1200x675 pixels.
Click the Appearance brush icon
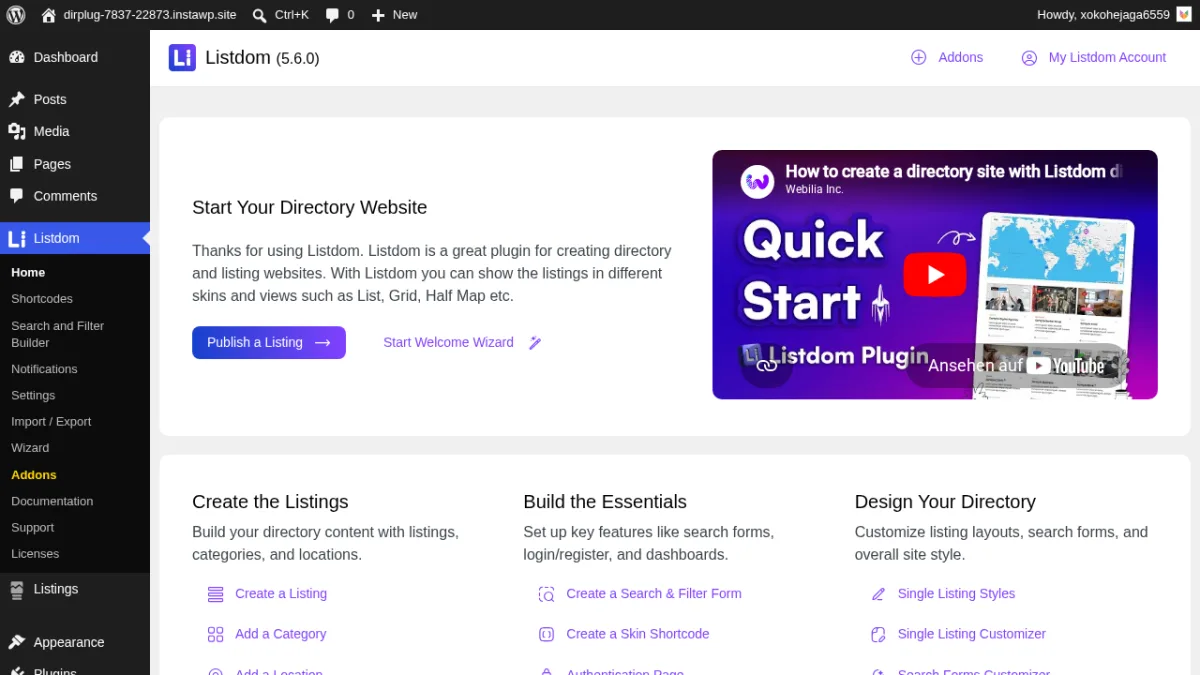point(17,642)
